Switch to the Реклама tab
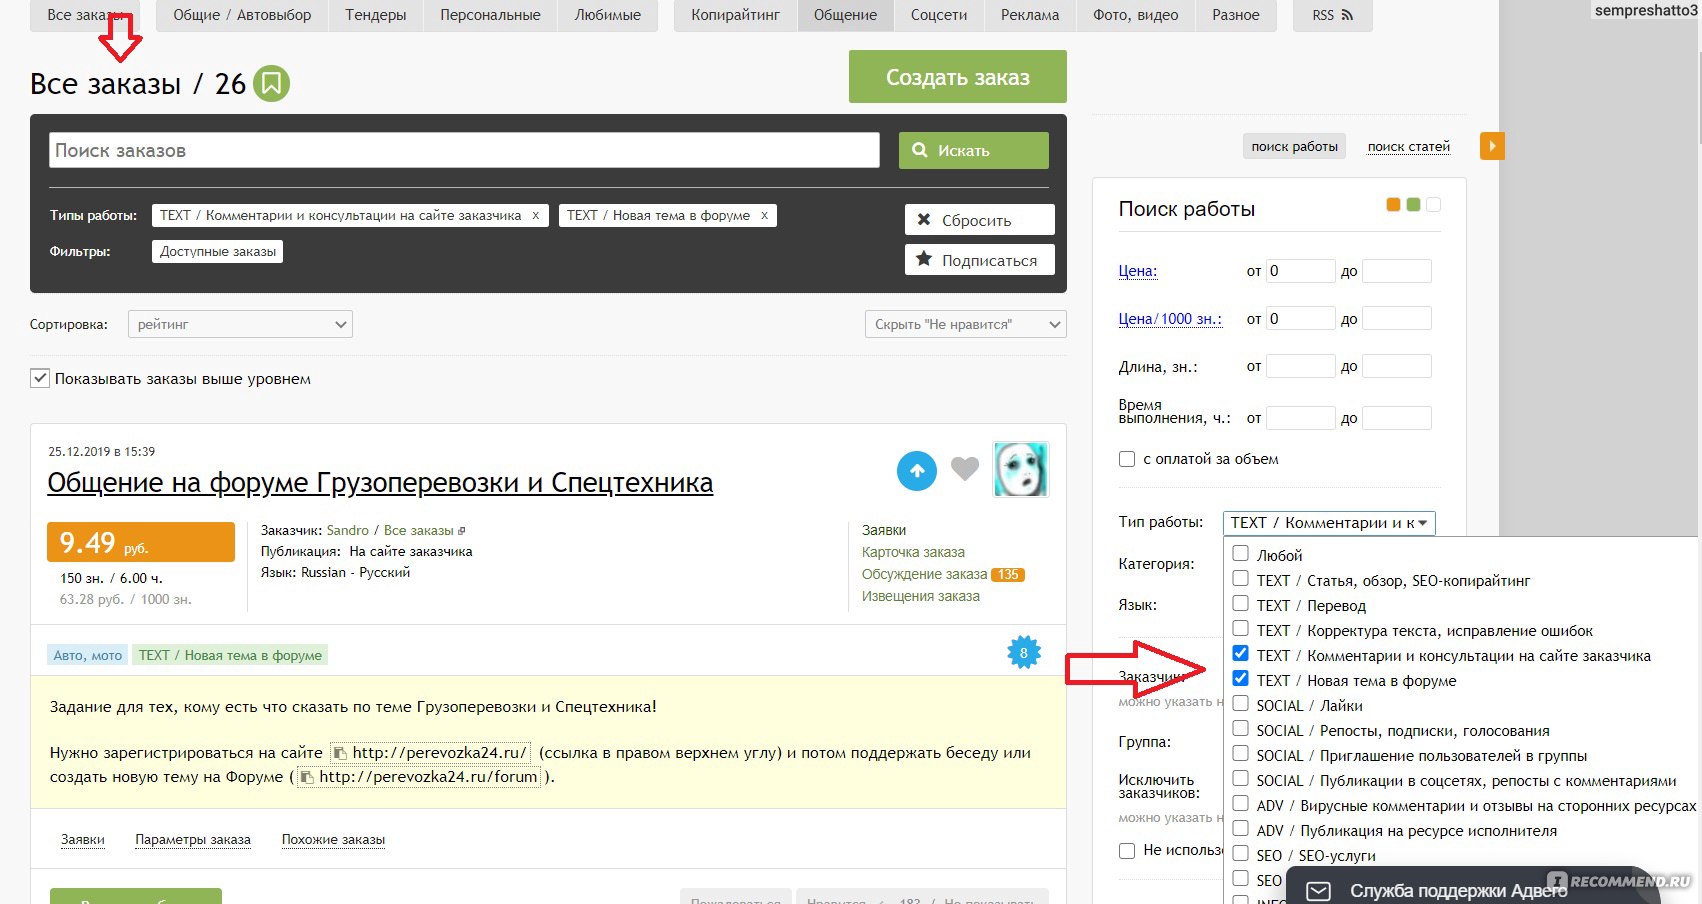Viewport: 1702px width, 904px height. [1030, 15]
